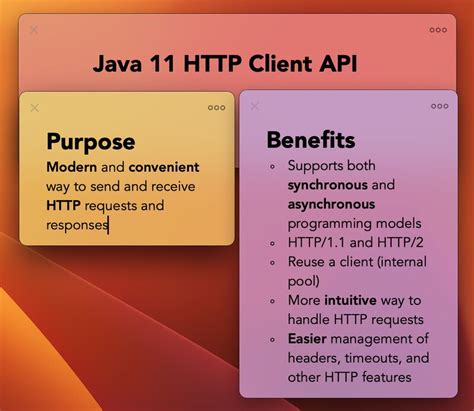This screenshot has height=411, width=474.
Task: Click the bold word 'convenient'
Action: 164,167
